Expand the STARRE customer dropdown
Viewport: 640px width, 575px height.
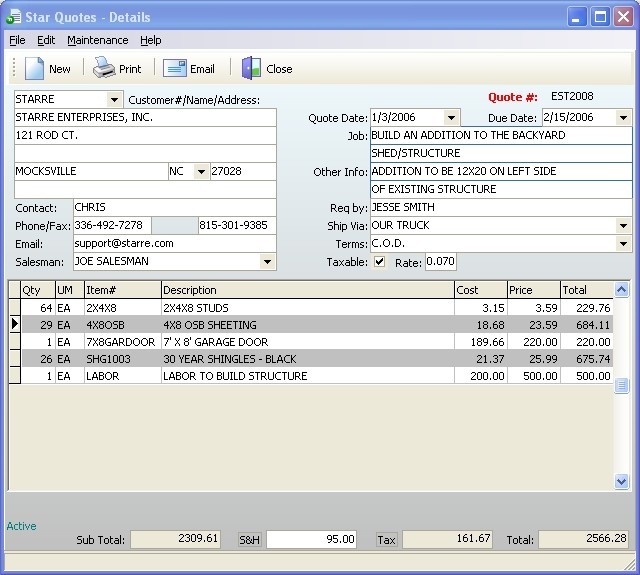click(x=114, y=99)
